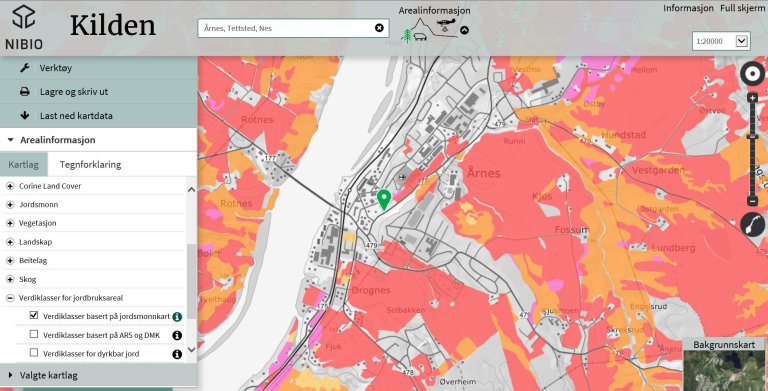Click the Bakgrunnskart aerial thumbnail
The width and height of the screenshot is (768, 391).
click(x=725, y=371)
